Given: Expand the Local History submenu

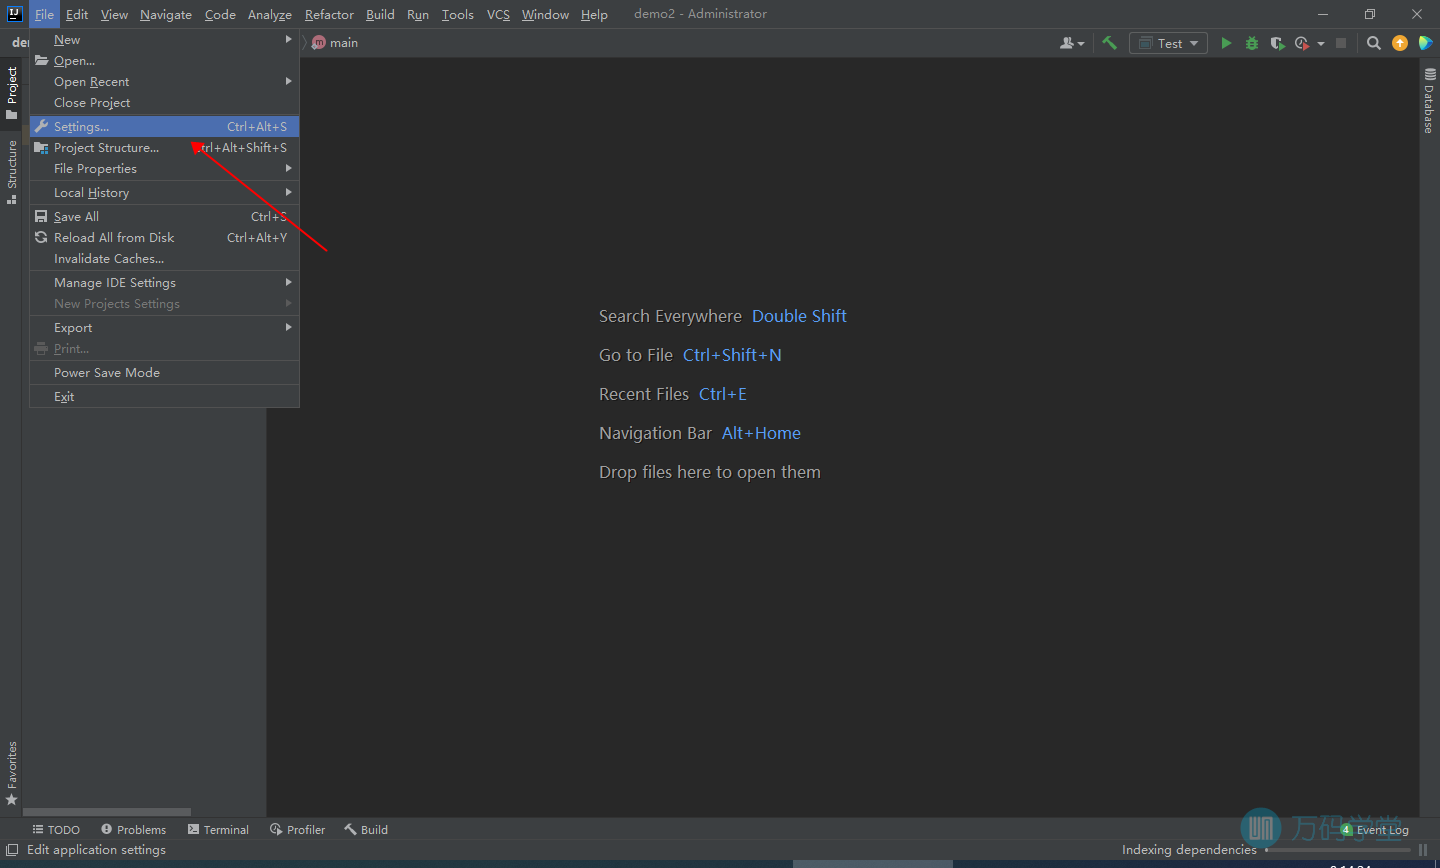Looking at the screenshot, I should (164, 193).
